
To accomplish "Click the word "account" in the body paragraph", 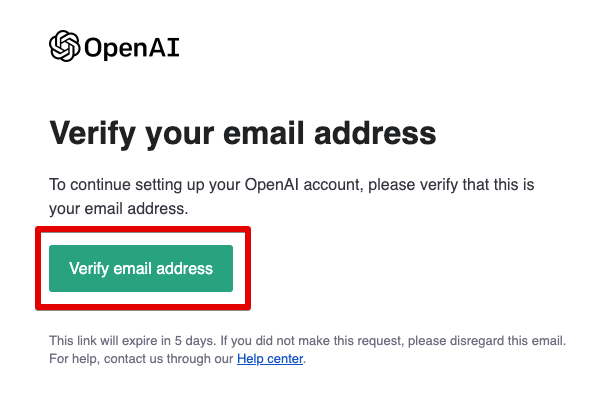I will coord(333,185).
